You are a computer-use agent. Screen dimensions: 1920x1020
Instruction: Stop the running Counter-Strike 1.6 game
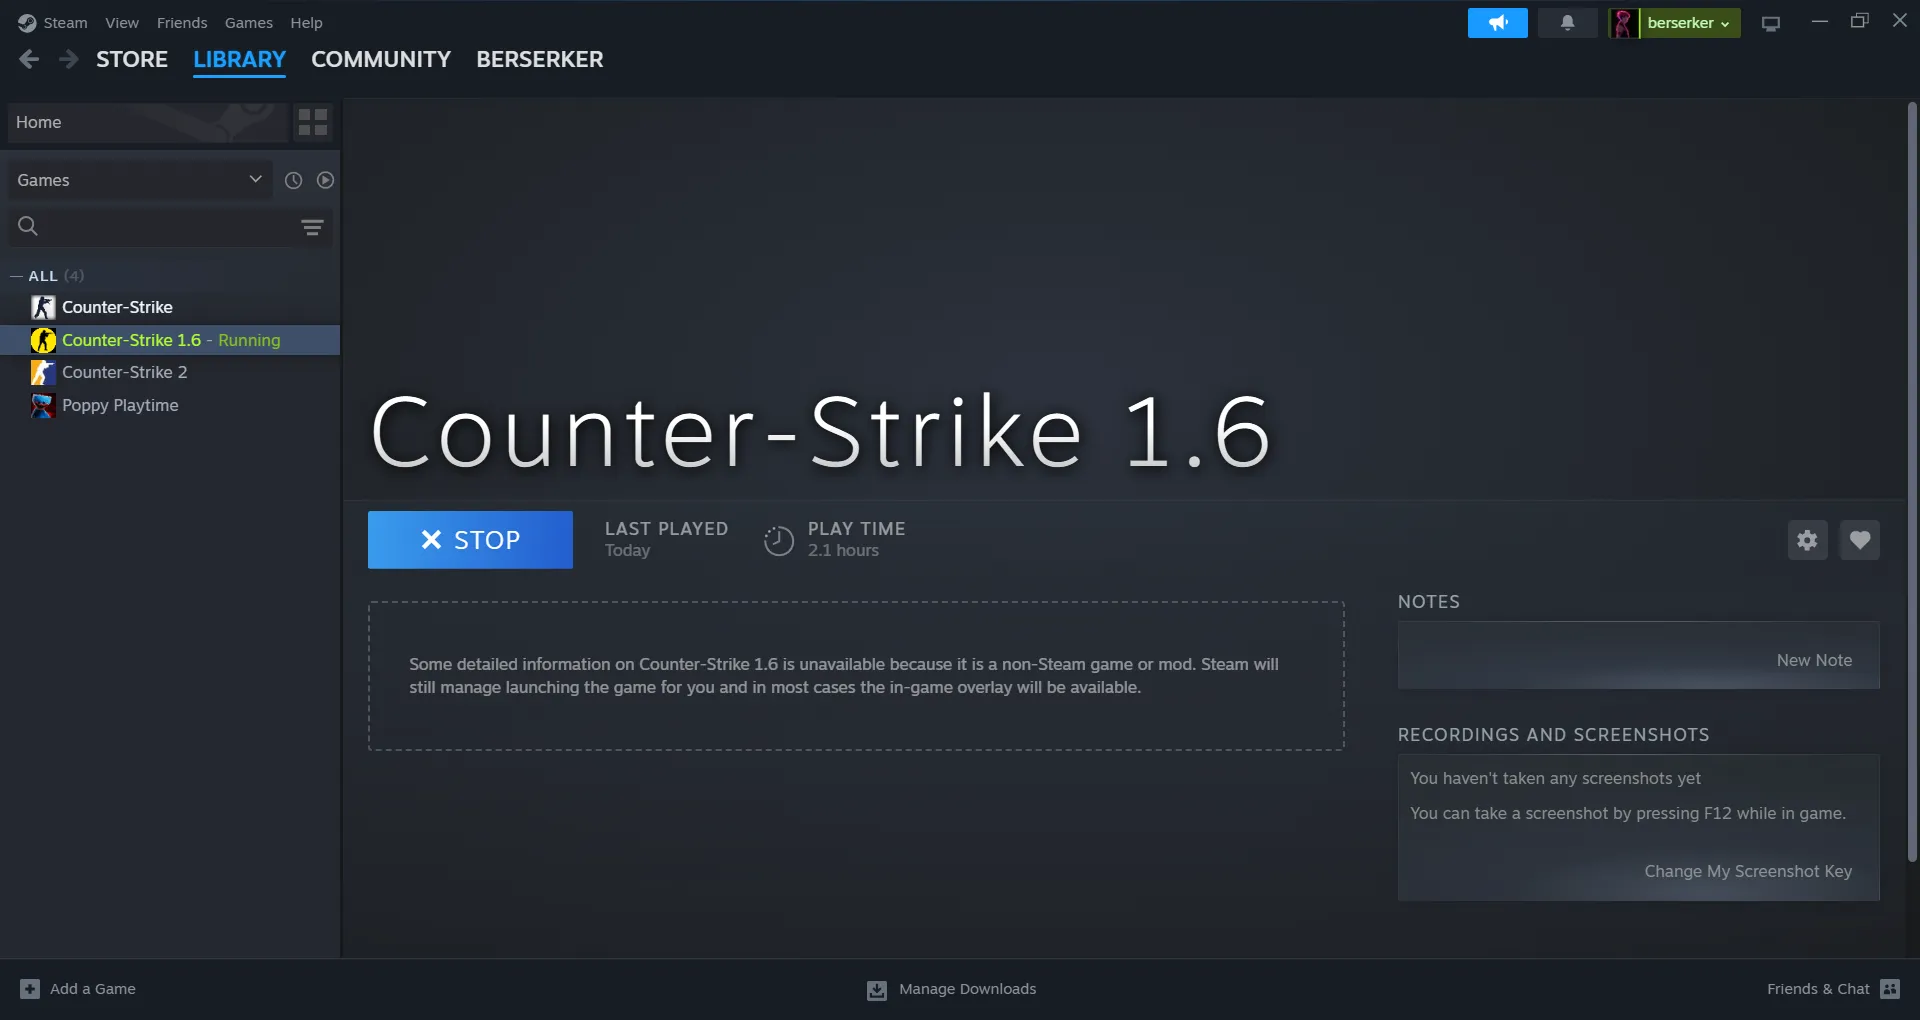pyautogui.click(x=470, y=540)
